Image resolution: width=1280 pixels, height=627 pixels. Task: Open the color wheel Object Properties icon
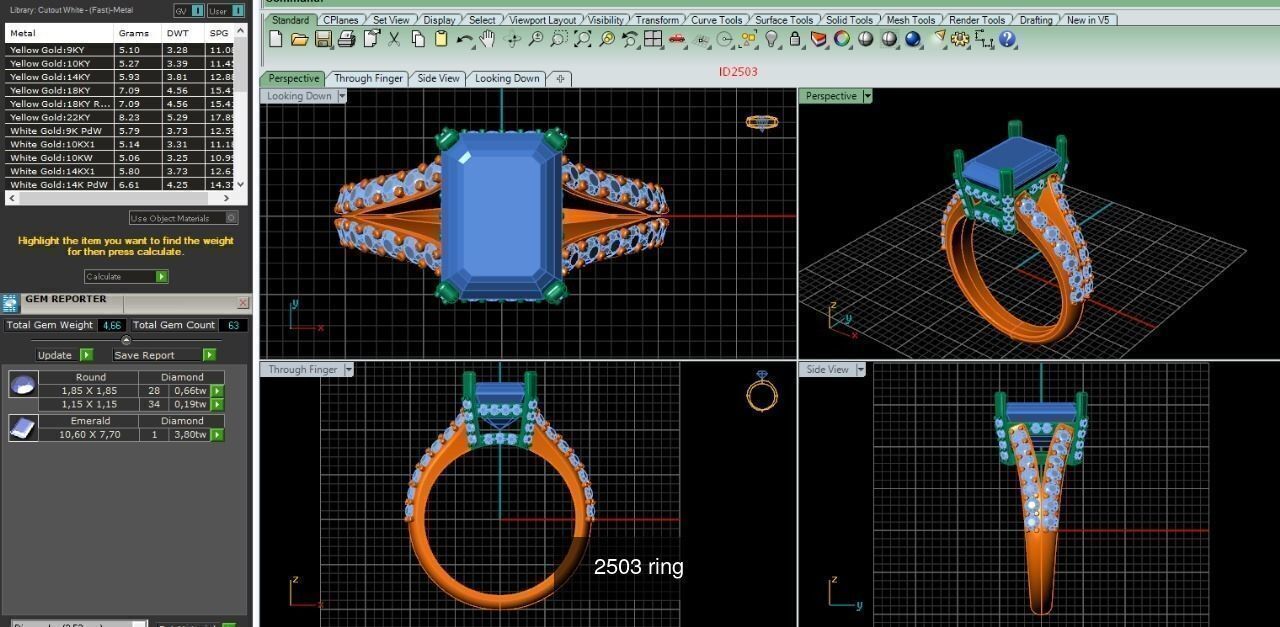click(x=842, y=39)
